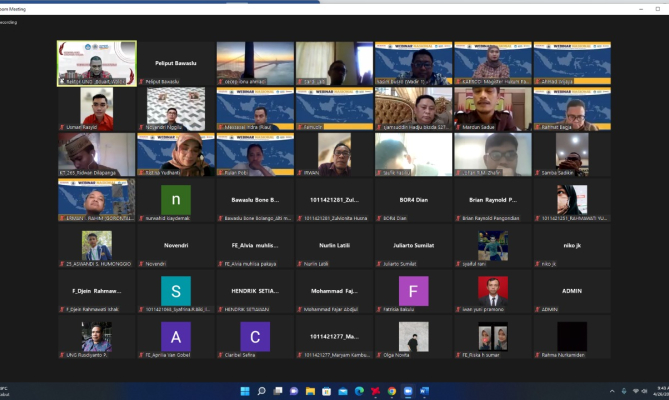Viewport: 669px width, 400px height.
Task: Click the purple "A" avatar of Aprilia
Action: [176, 336]
